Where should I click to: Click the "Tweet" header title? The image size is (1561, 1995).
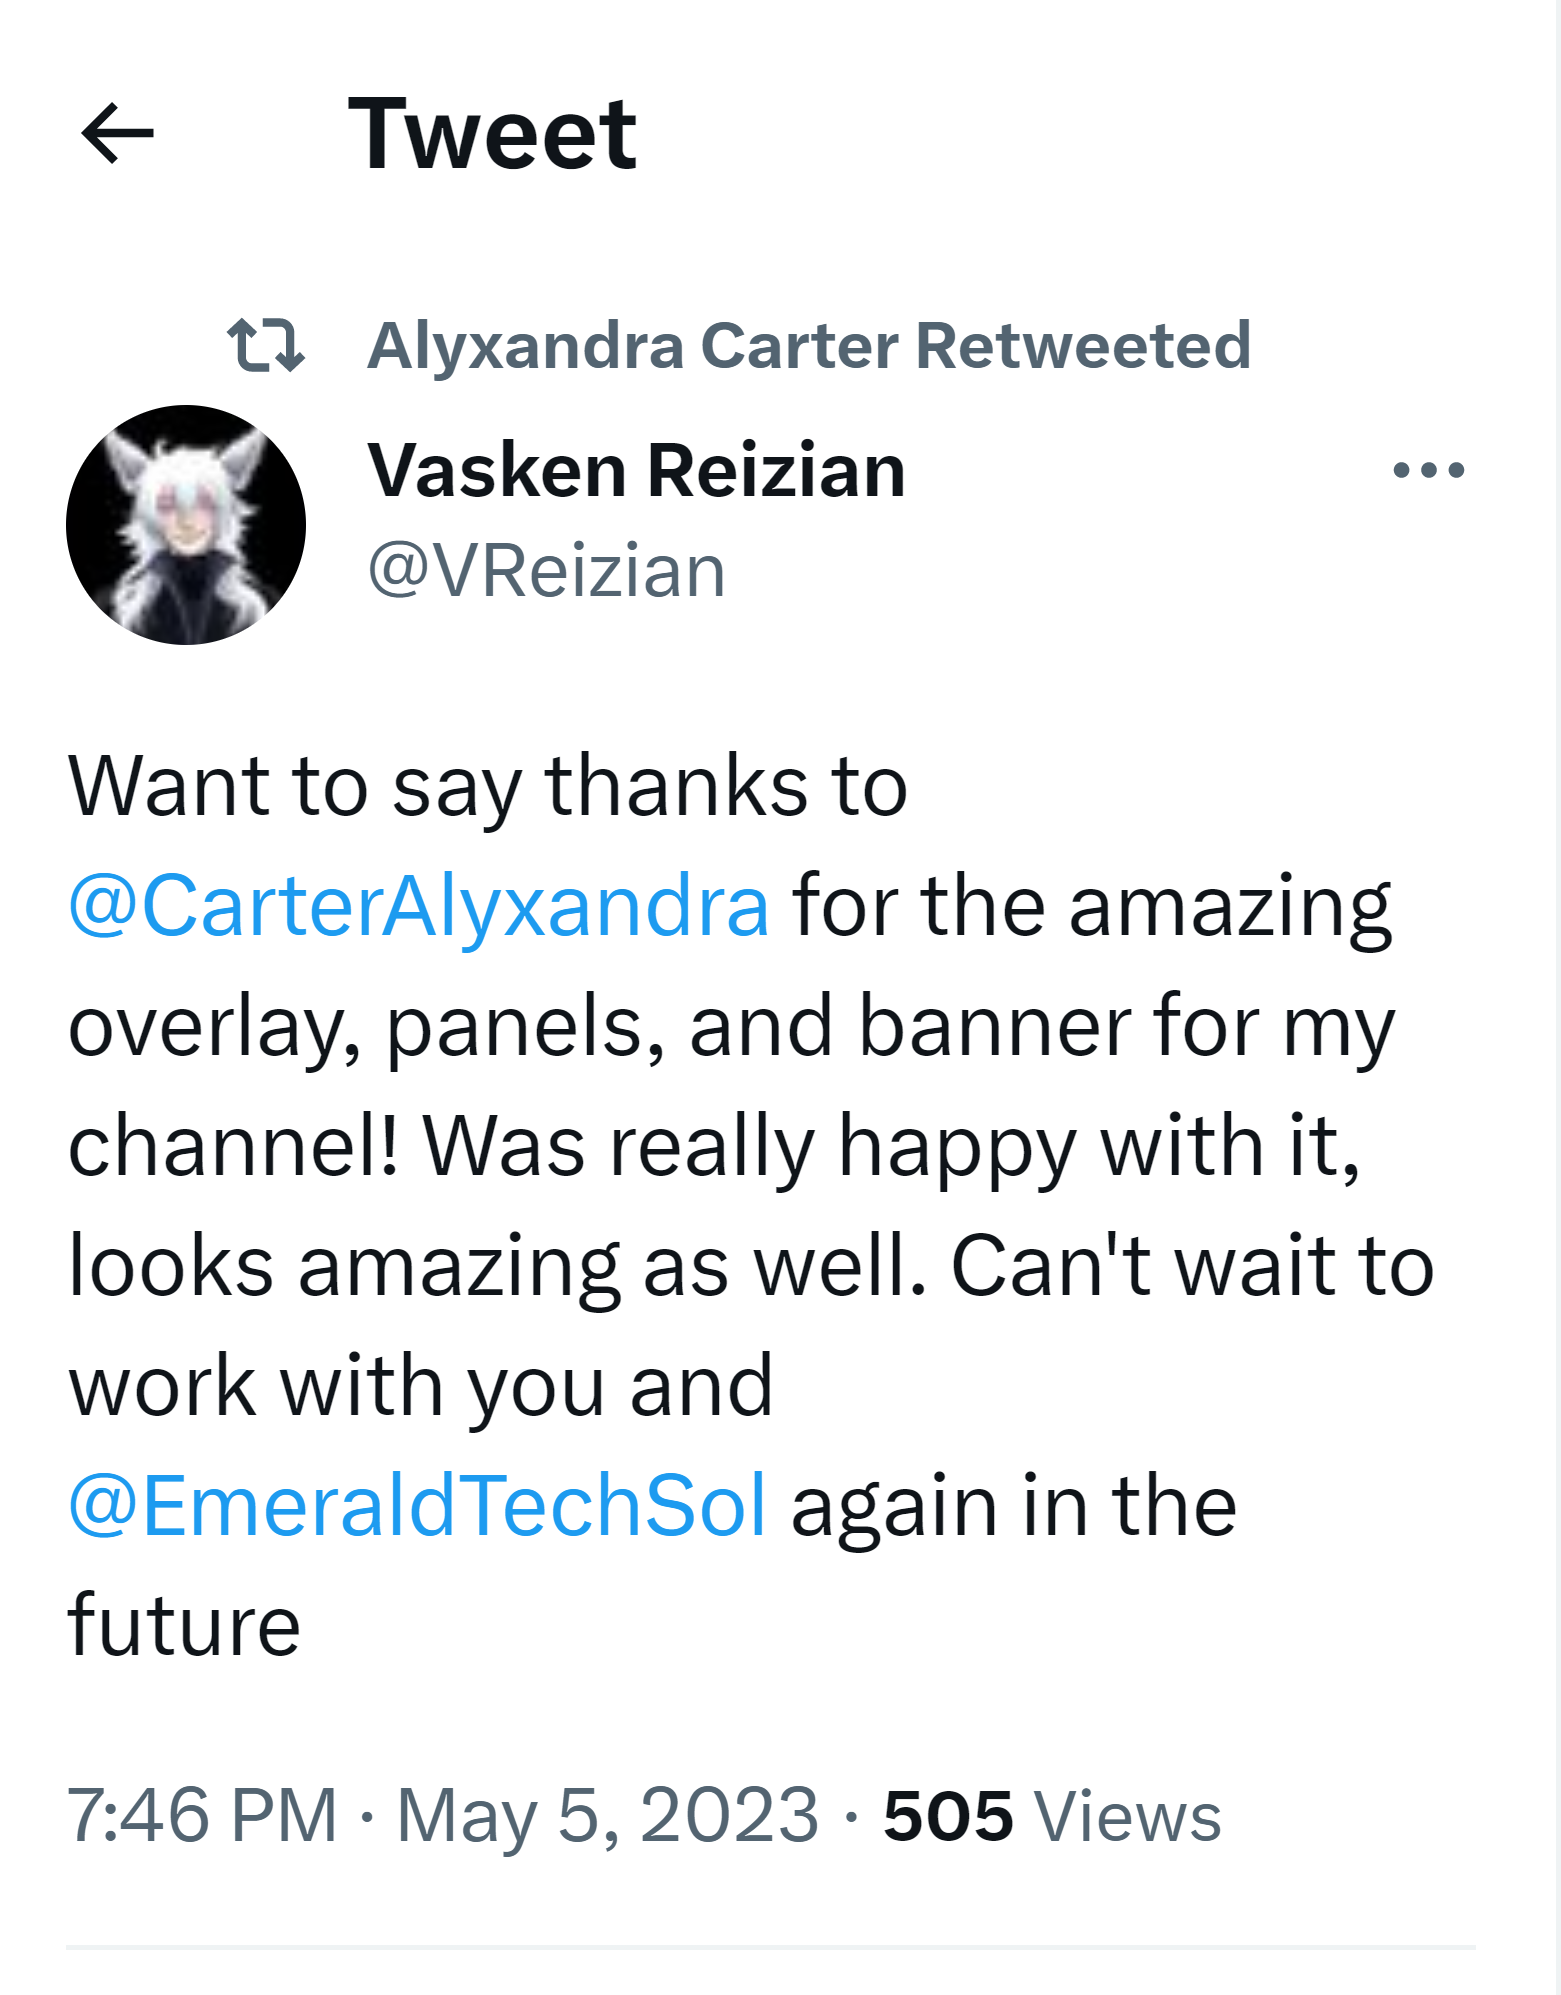[492, 133]
